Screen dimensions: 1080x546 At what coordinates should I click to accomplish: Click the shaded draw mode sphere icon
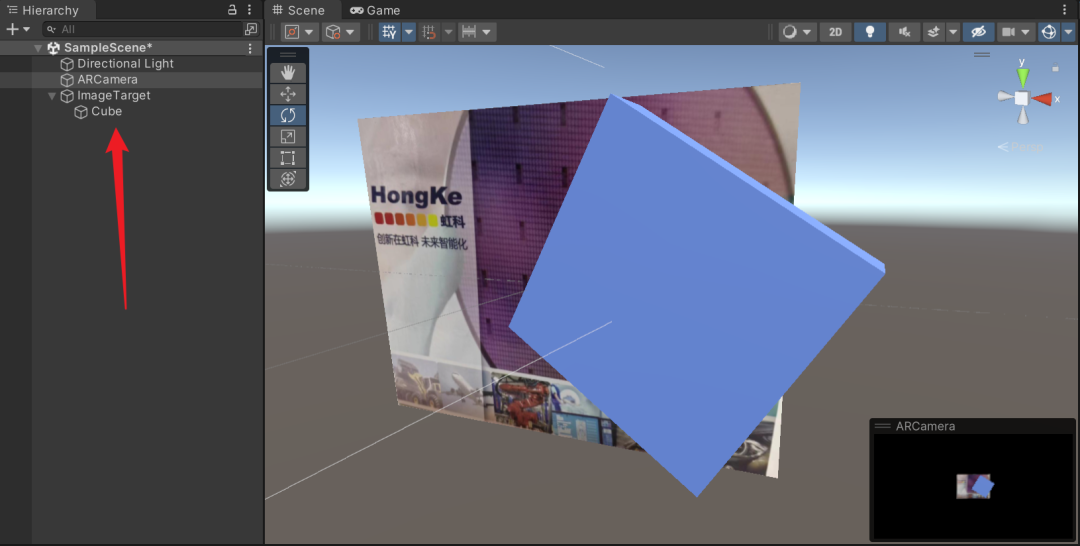(790, 32)
